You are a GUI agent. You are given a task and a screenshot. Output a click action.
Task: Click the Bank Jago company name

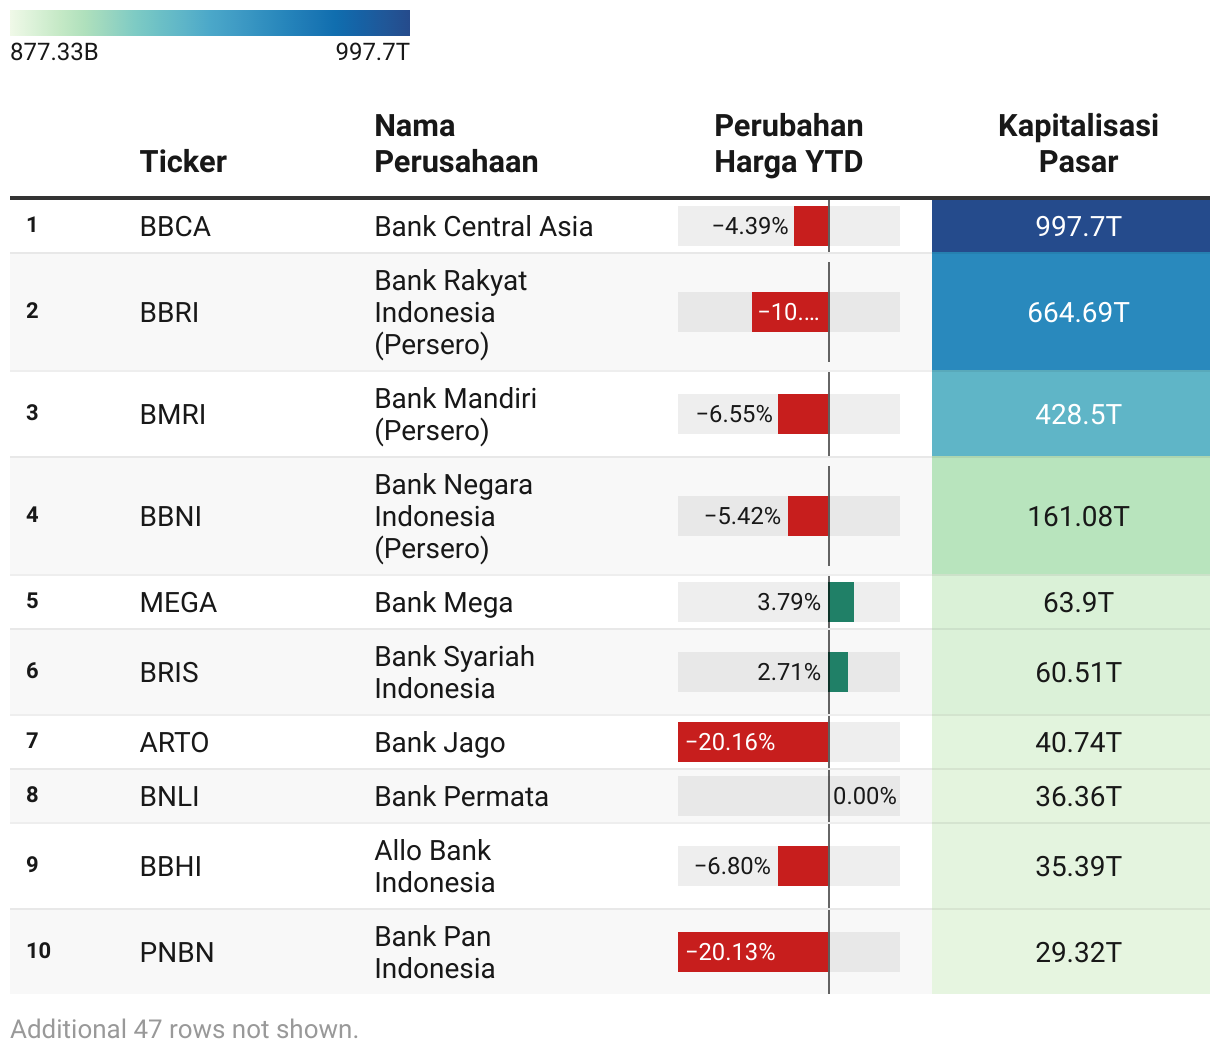point(440,743)
